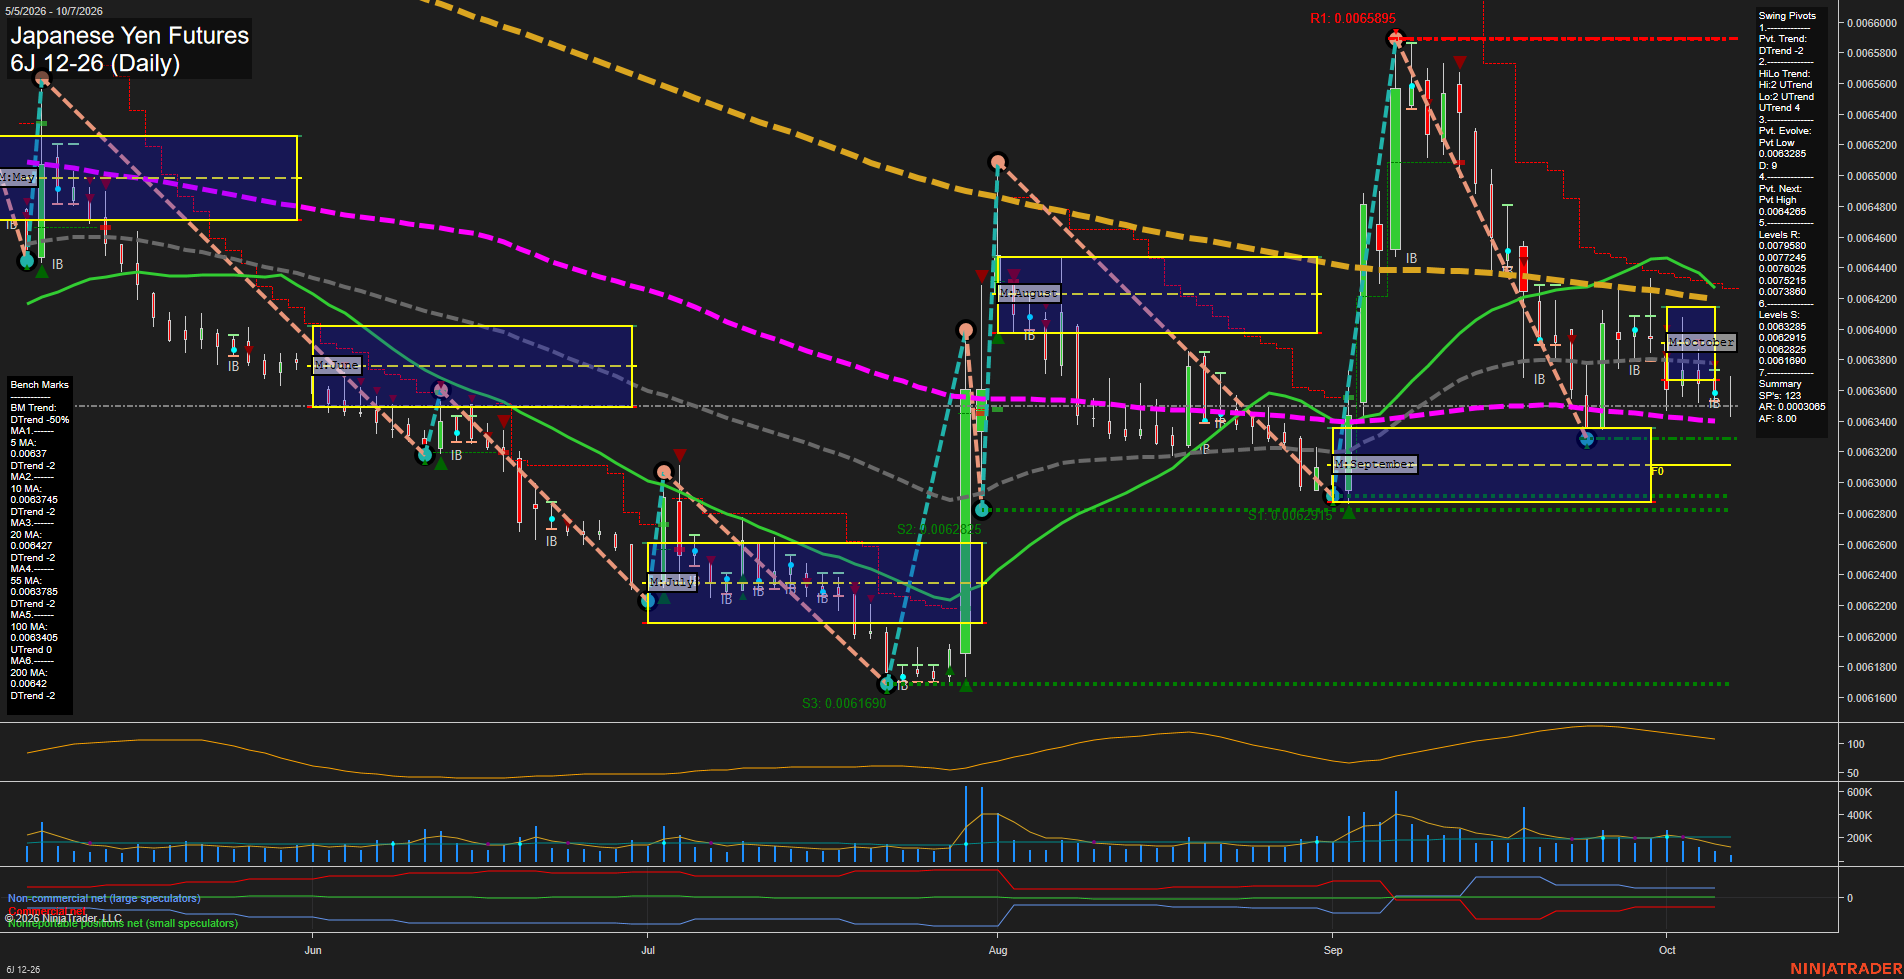
Task: Select the 6J 12-26 (Daily) instrument label
Action: (x=95, y=63)
